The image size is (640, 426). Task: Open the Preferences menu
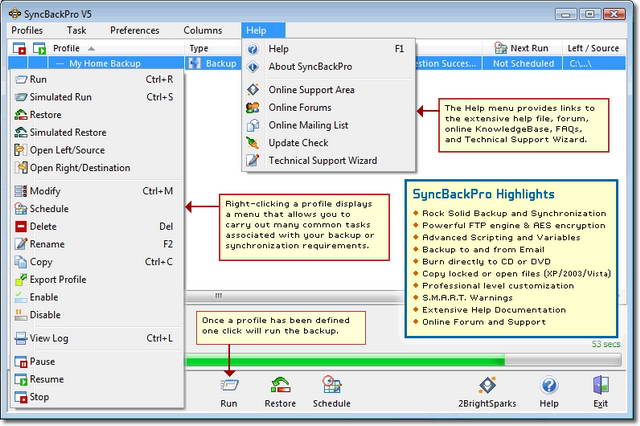point(134,31)
